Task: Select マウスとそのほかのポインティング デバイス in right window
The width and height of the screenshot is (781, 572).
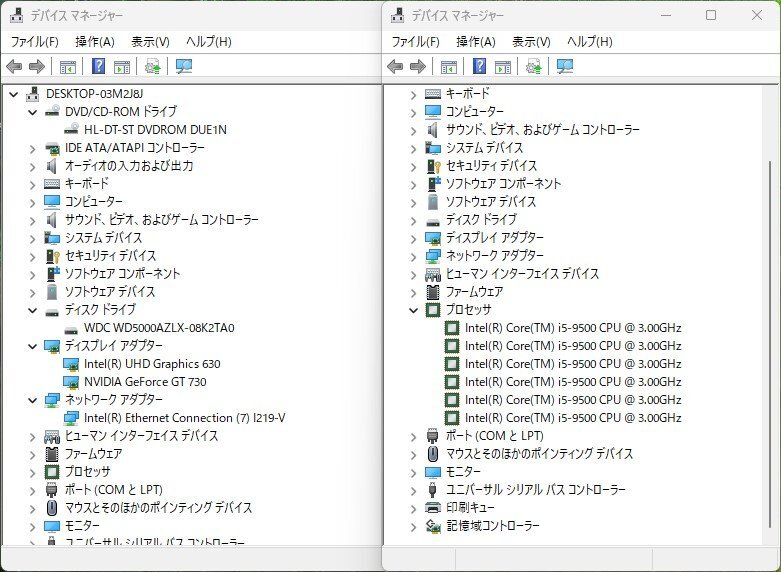Action: 539,453
